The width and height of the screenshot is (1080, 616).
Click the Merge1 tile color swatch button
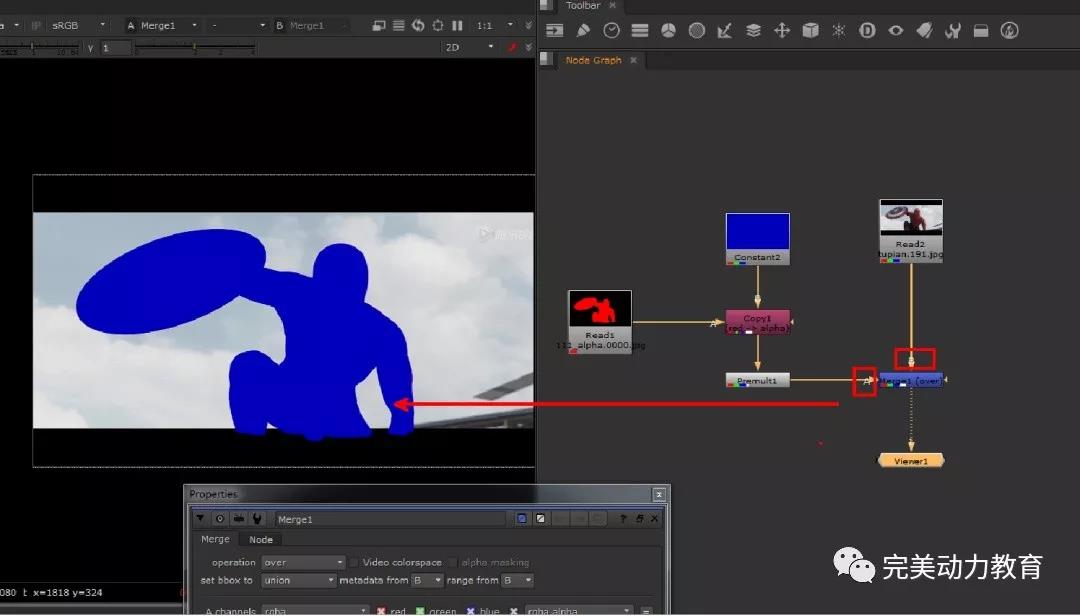click(x=541, y=519)
